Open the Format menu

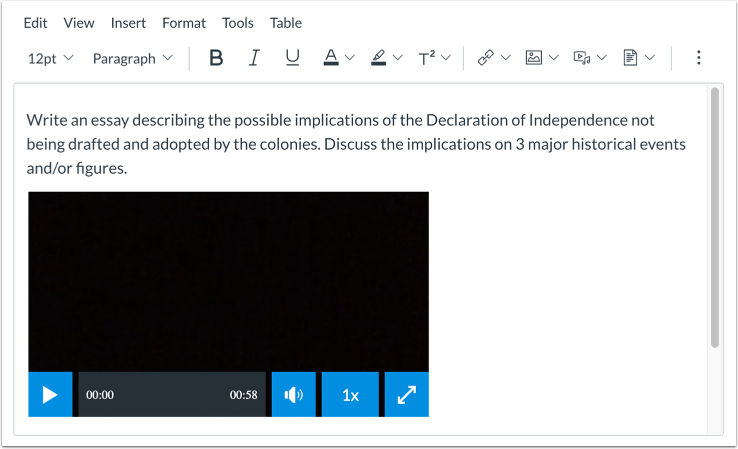coord(184,23)
